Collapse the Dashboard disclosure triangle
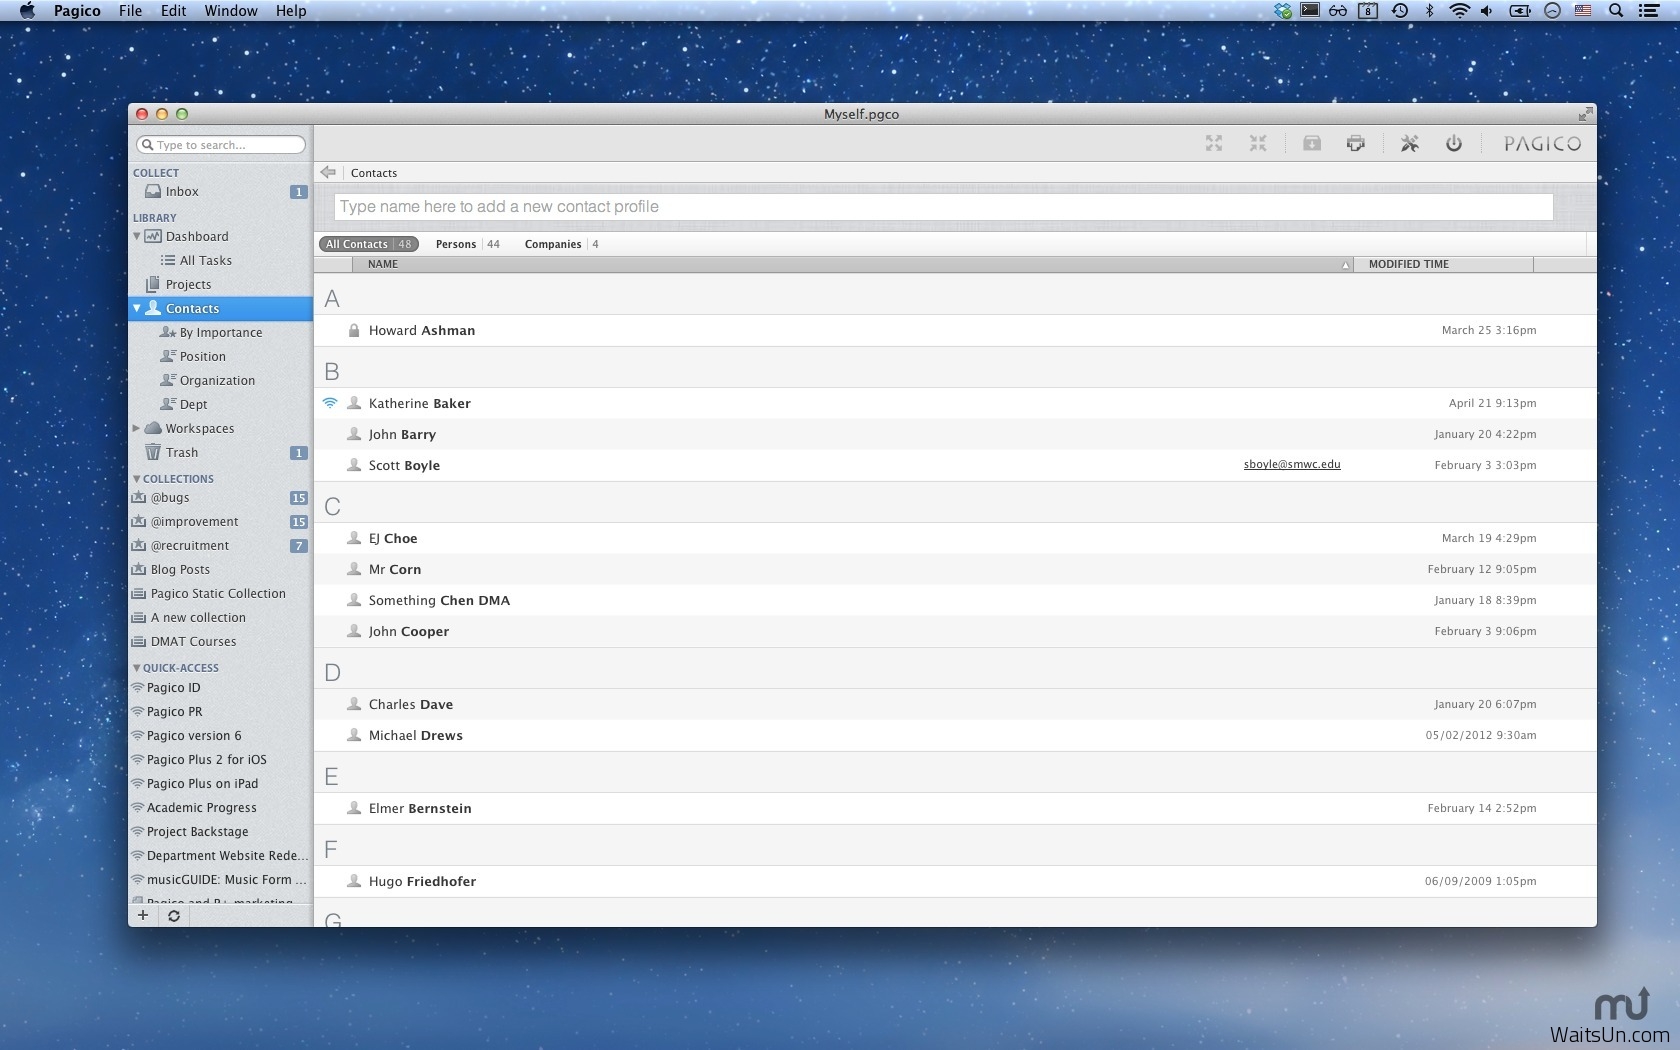This screenshot has height=1050, width=1680. click(137, 237)
